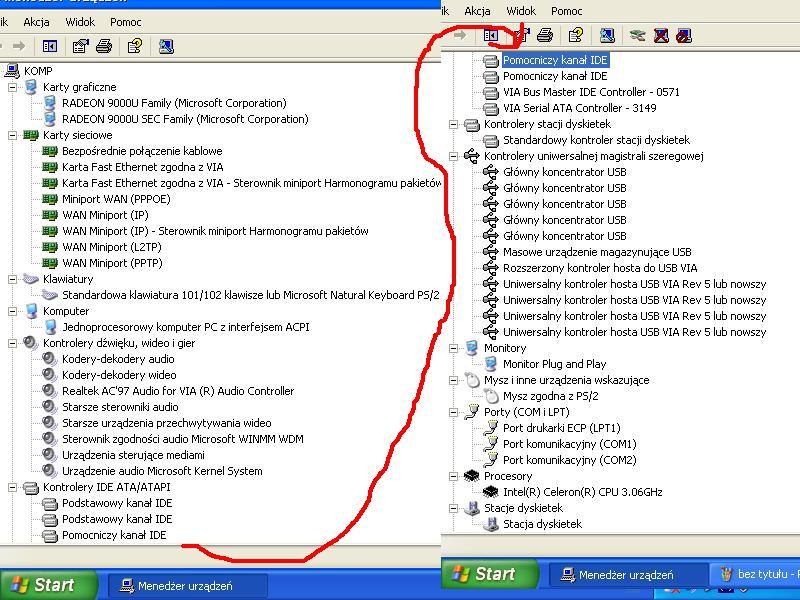Open Akcja menu in the window listing Procesory
Image resolution: width=800 pixels, height=600 pixels.
click(478, 11)
